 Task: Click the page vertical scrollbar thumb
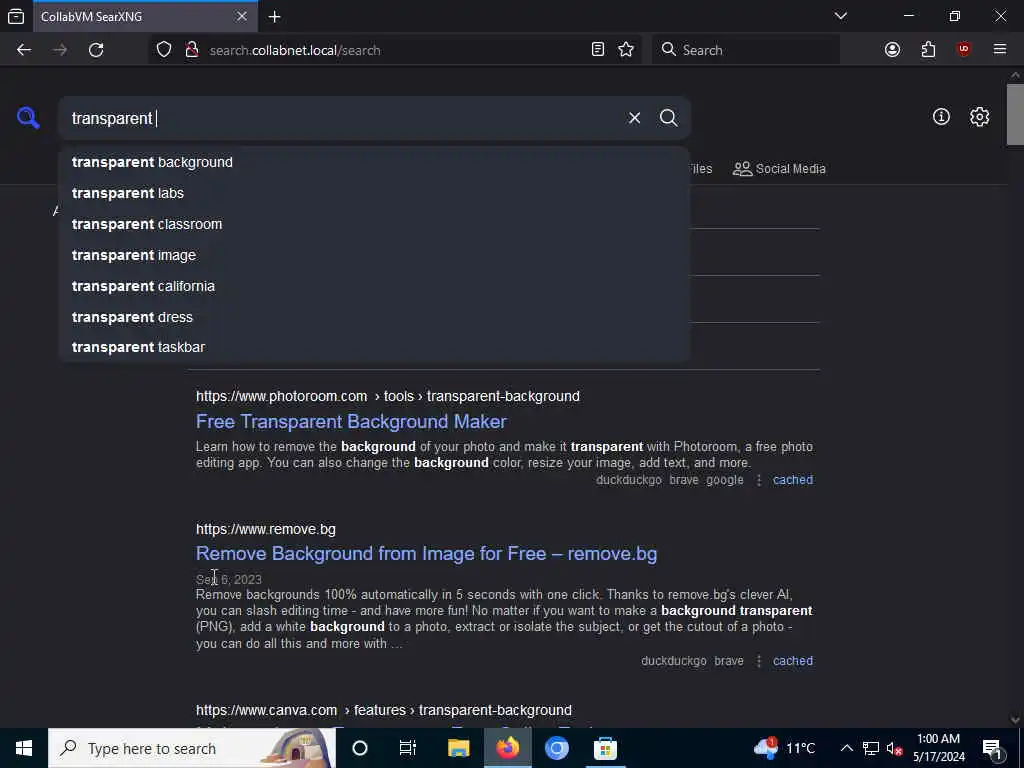click(1015, 114)
